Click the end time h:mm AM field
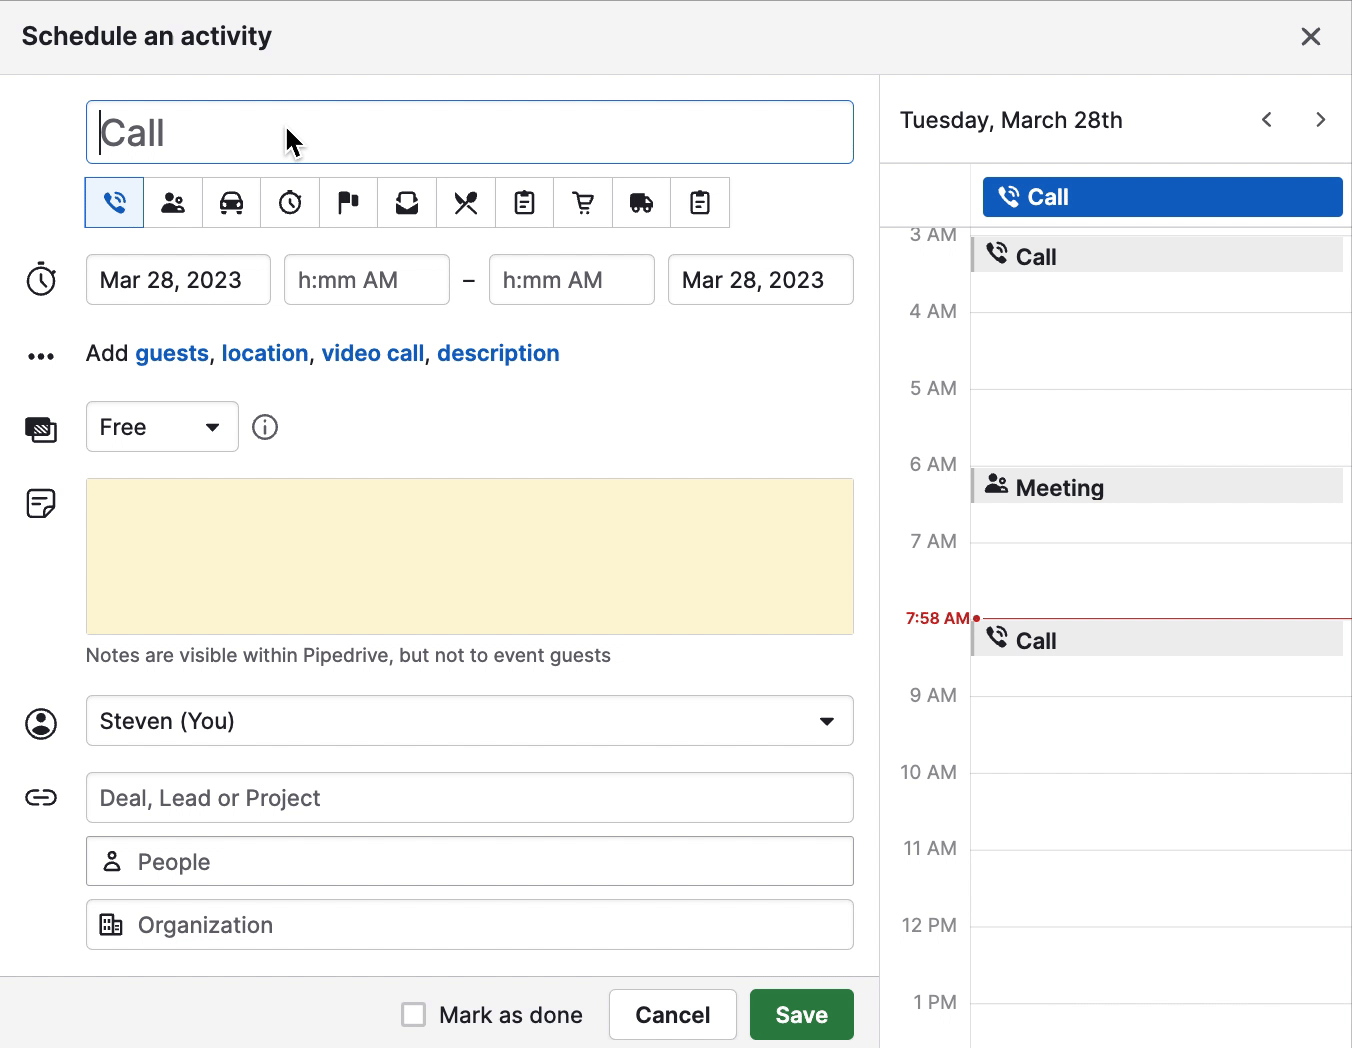Viewport: 1352px width, 1048px height. tap(572, 280)
